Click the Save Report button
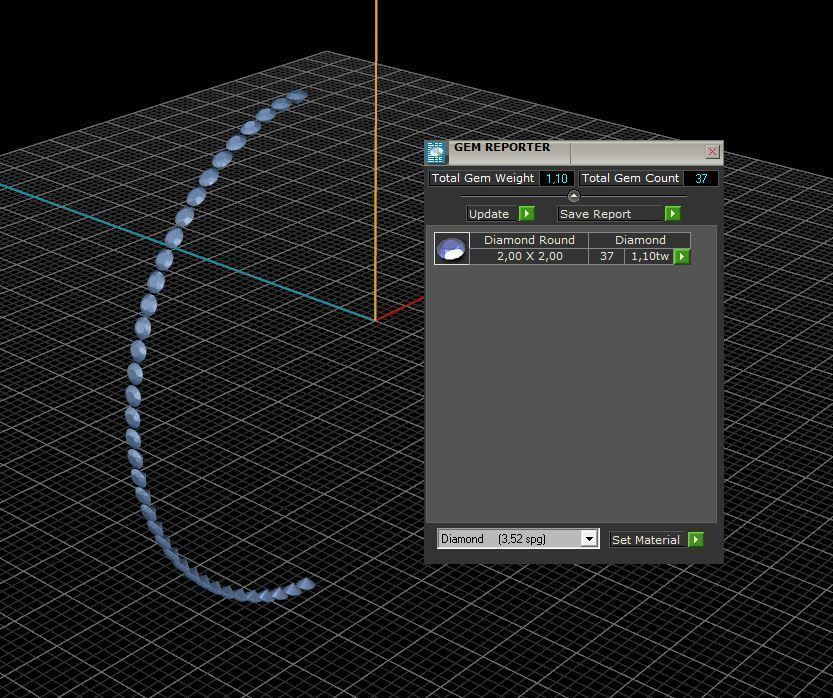Screen dimensions: 833x698 point(610,214)
